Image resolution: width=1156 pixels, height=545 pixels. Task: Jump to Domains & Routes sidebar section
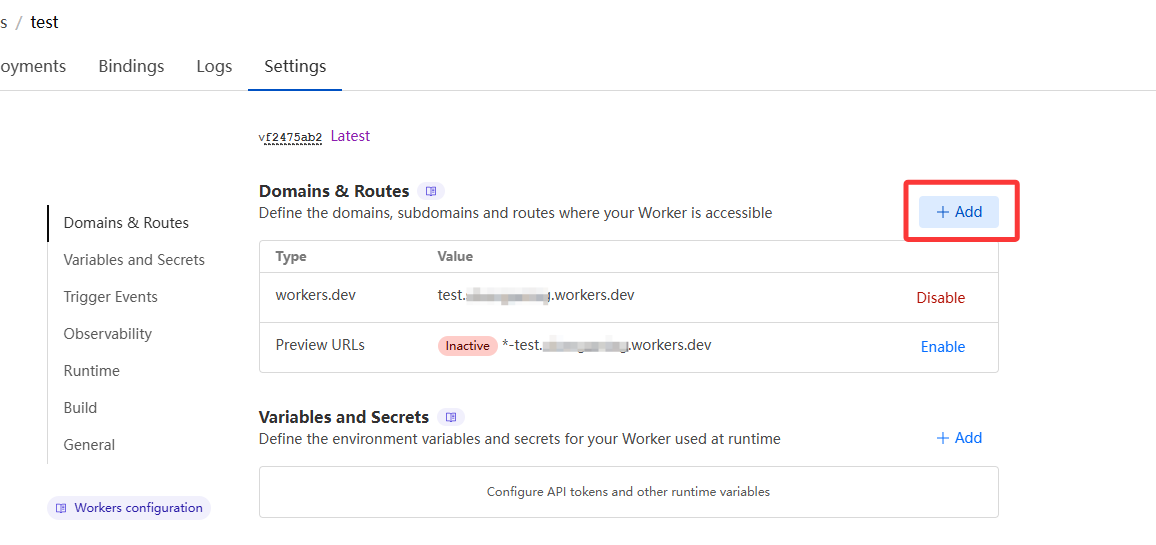click(126, 223)
